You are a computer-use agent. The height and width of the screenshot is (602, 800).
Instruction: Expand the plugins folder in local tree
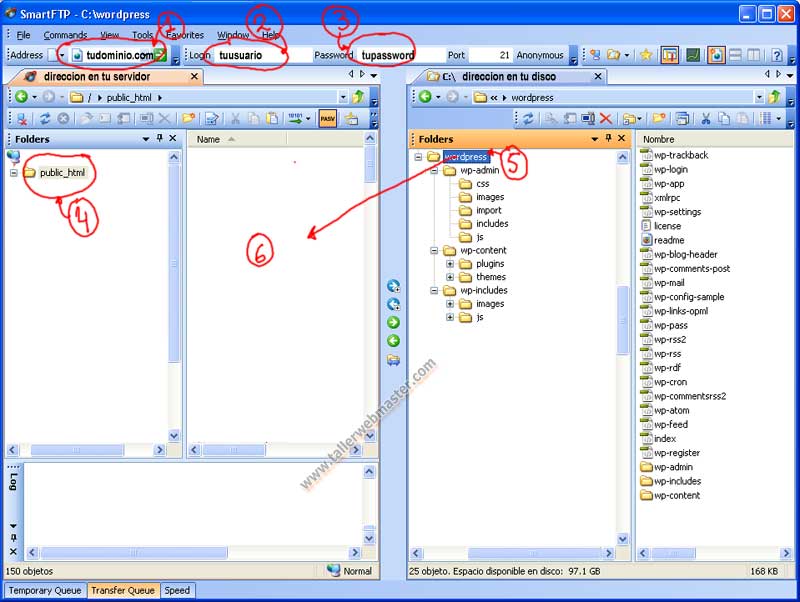(x=450, y=264)
